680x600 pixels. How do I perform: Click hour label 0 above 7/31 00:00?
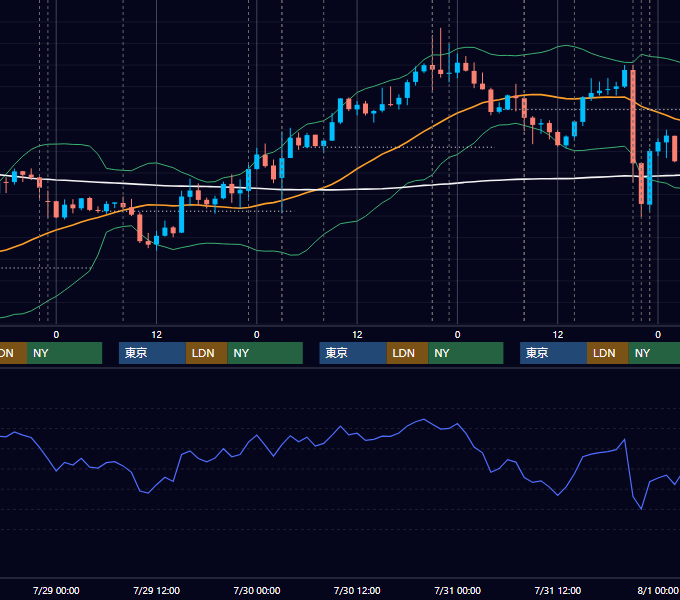point(458,335)
